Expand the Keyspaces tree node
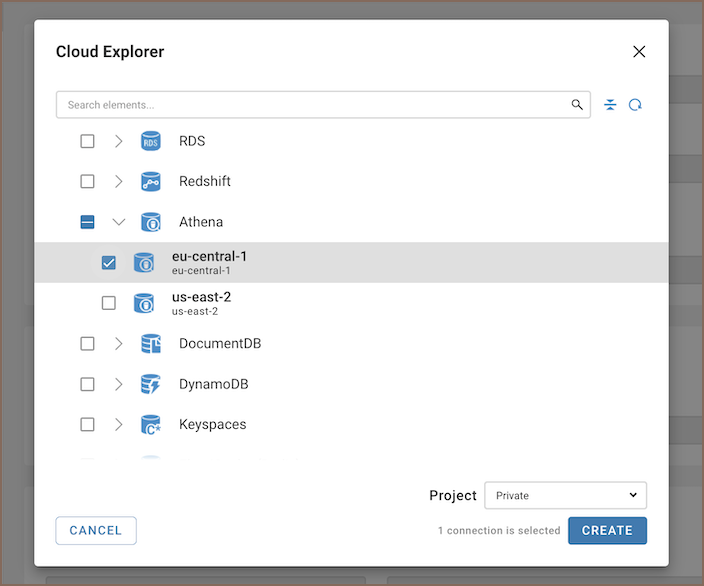Image resolution: width=704 pixels, height=586 pixels. (x=119, y=425)
